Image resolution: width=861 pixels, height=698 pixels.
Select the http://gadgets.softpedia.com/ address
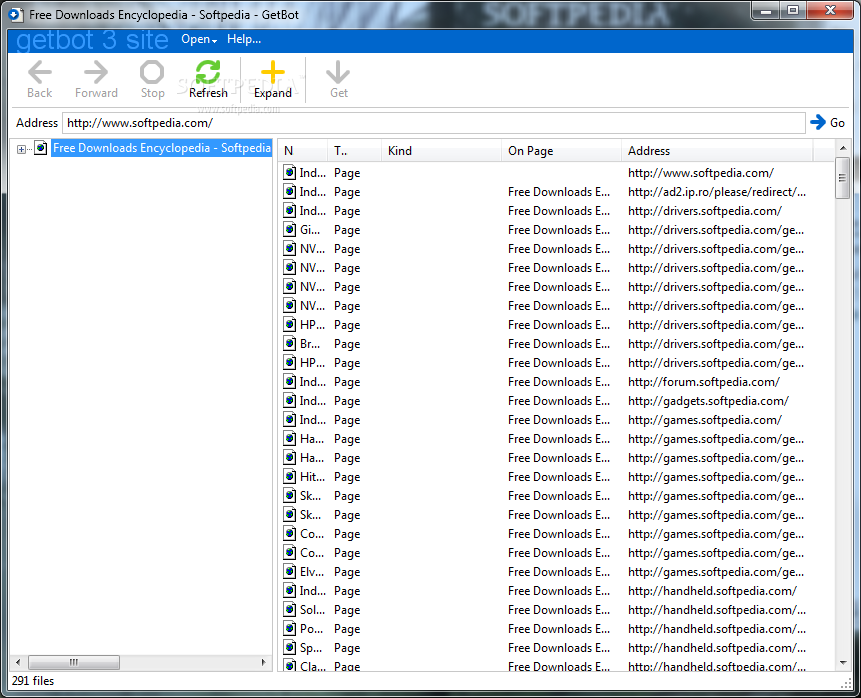708,401
